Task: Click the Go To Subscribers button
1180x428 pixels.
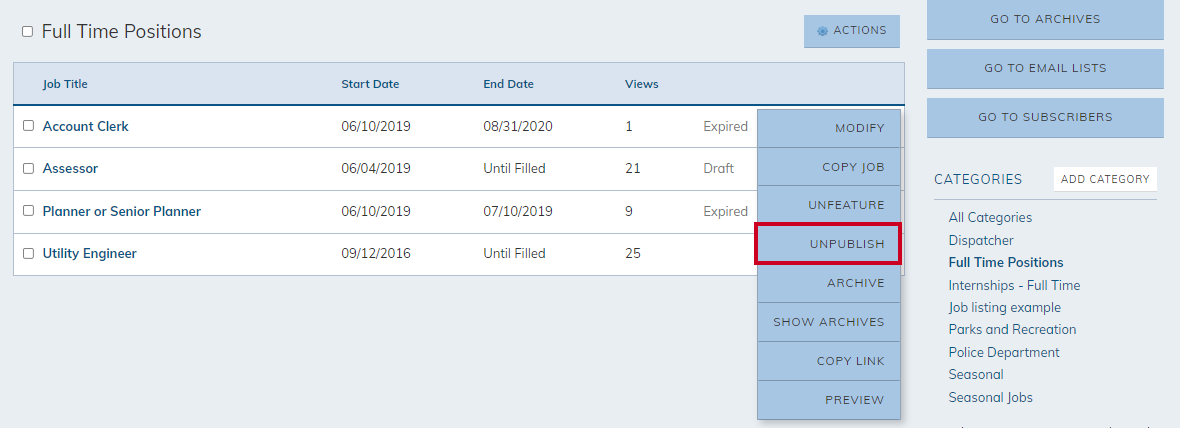Action: click(1045, 117)
